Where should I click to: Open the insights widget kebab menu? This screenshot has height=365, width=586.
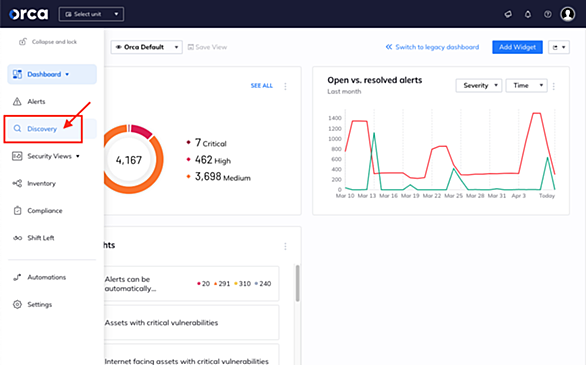[x=286, y=246]
